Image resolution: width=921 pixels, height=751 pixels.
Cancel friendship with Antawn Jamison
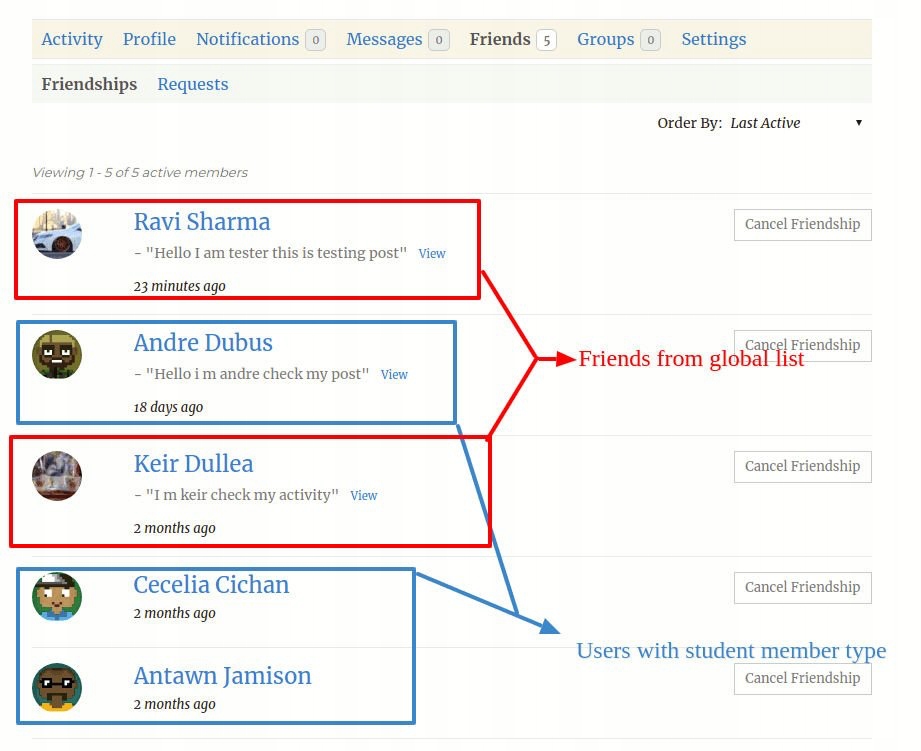(x=802, y=678)
